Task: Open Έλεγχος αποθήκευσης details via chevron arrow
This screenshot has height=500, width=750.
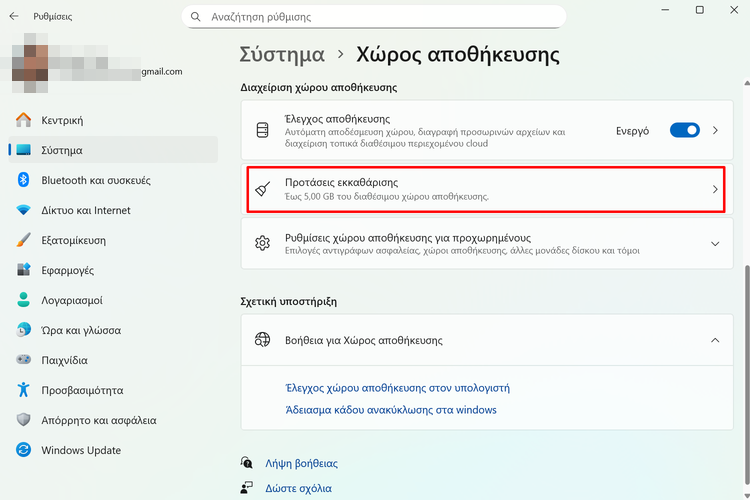Action: [x=715, y=131]
